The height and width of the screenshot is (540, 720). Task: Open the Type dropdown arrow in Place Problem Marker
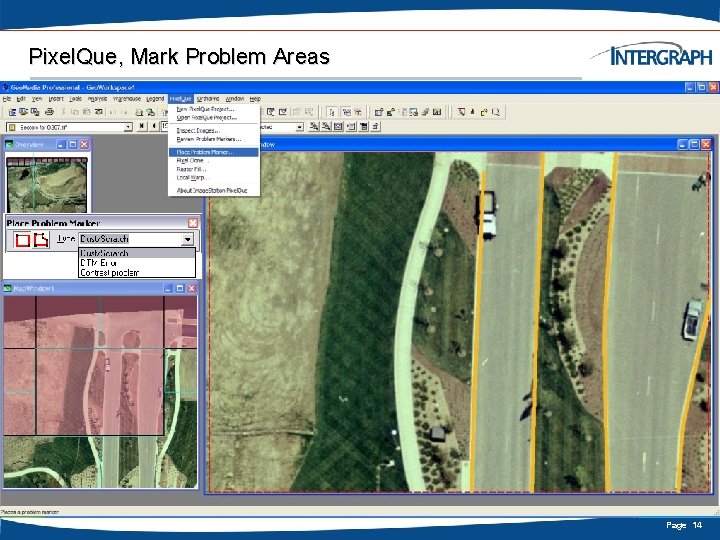pyautogui.click(x=187, y=239)
